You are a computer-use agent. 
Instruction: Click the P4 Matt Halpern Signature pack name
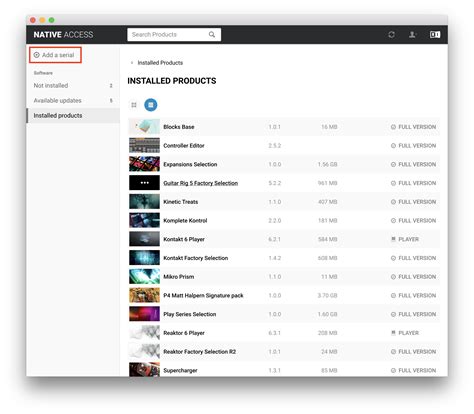203,295
